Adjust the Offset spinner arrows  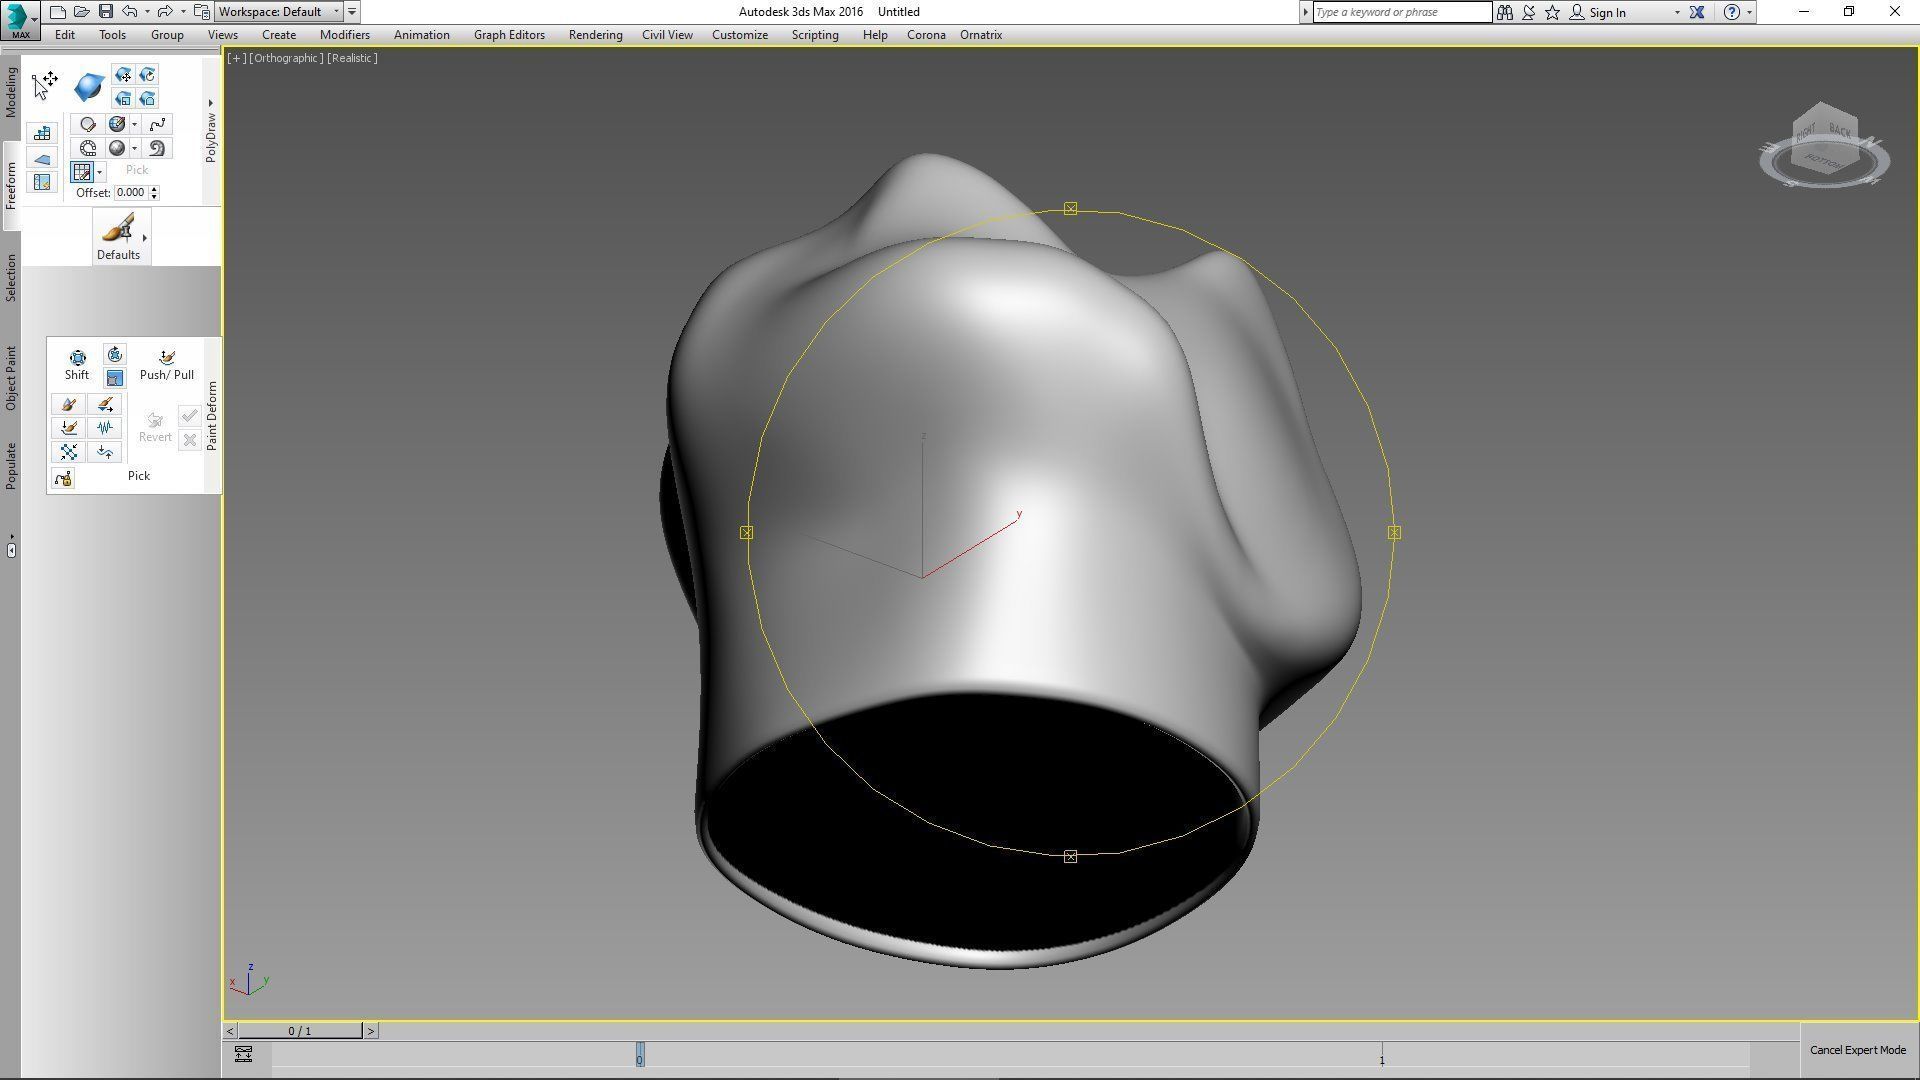point(154,193)
